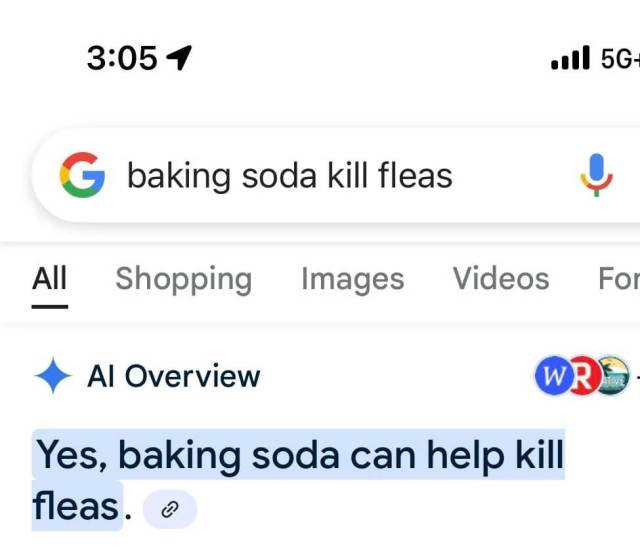Tap highlighted "Yes, baking soda can help kill" line
The height and width of the screenshot is (550, 640).
click(x=300, y=456)
